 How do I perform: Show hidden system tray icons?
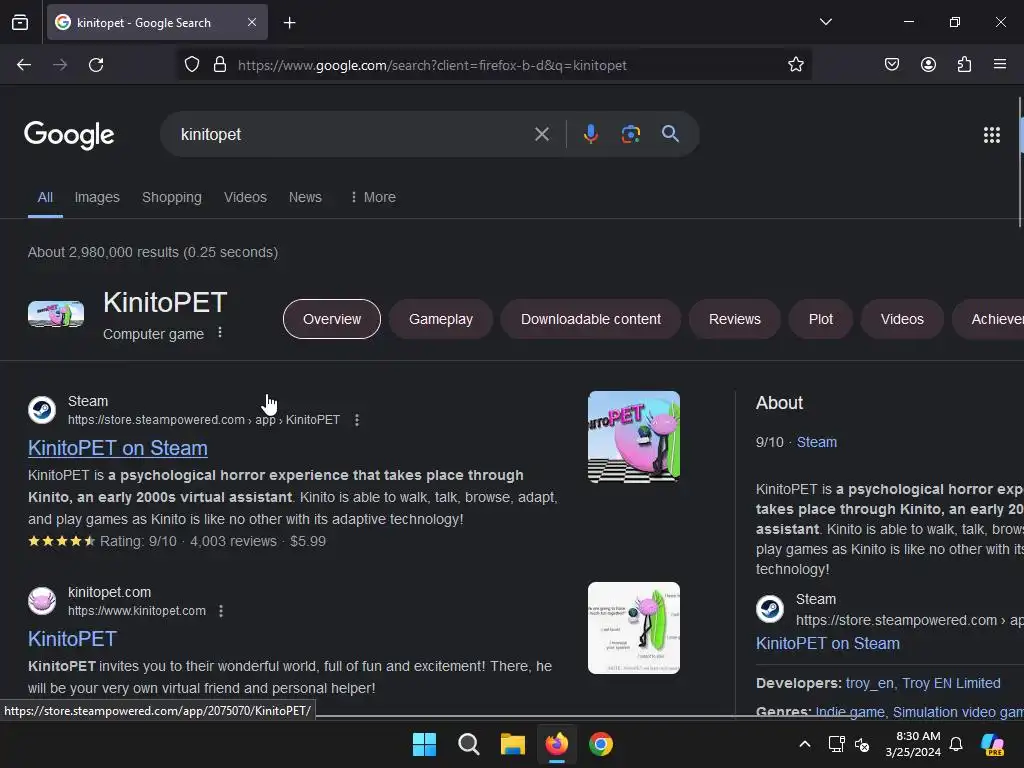[x=805, y=744]
